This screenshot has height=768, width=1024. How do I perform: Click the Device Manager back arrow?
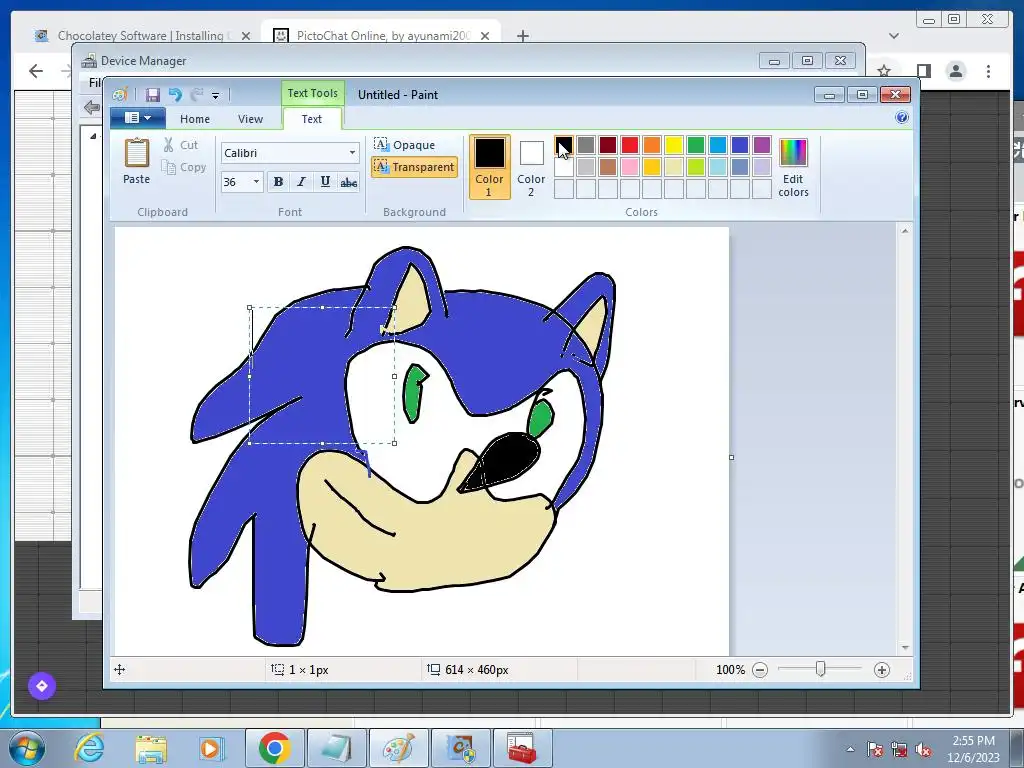coord(91,107)
